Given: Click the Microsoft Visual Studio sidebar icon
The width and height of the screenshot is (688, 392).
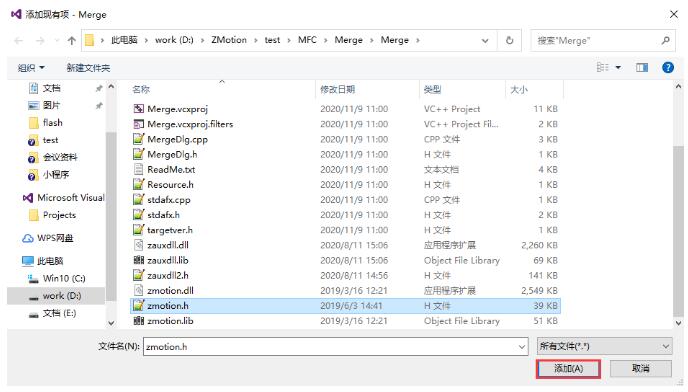Looking at the screenshot, I should [x=28, y=198].
